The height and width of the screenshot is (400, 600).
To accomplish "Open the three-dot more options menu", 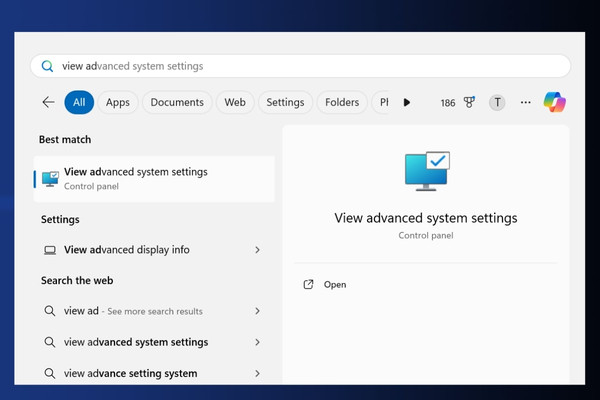I will (525, 102).
